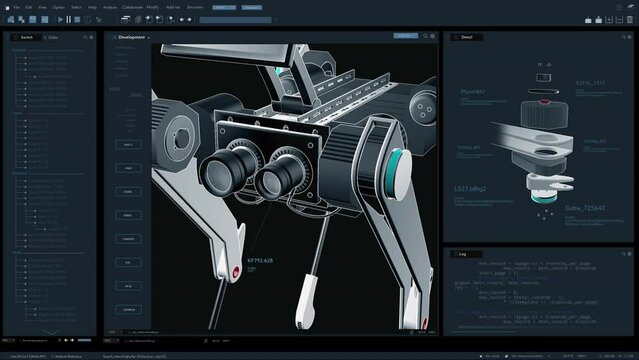Click the import page toolbar icon
639x360 pixels.
149,19
